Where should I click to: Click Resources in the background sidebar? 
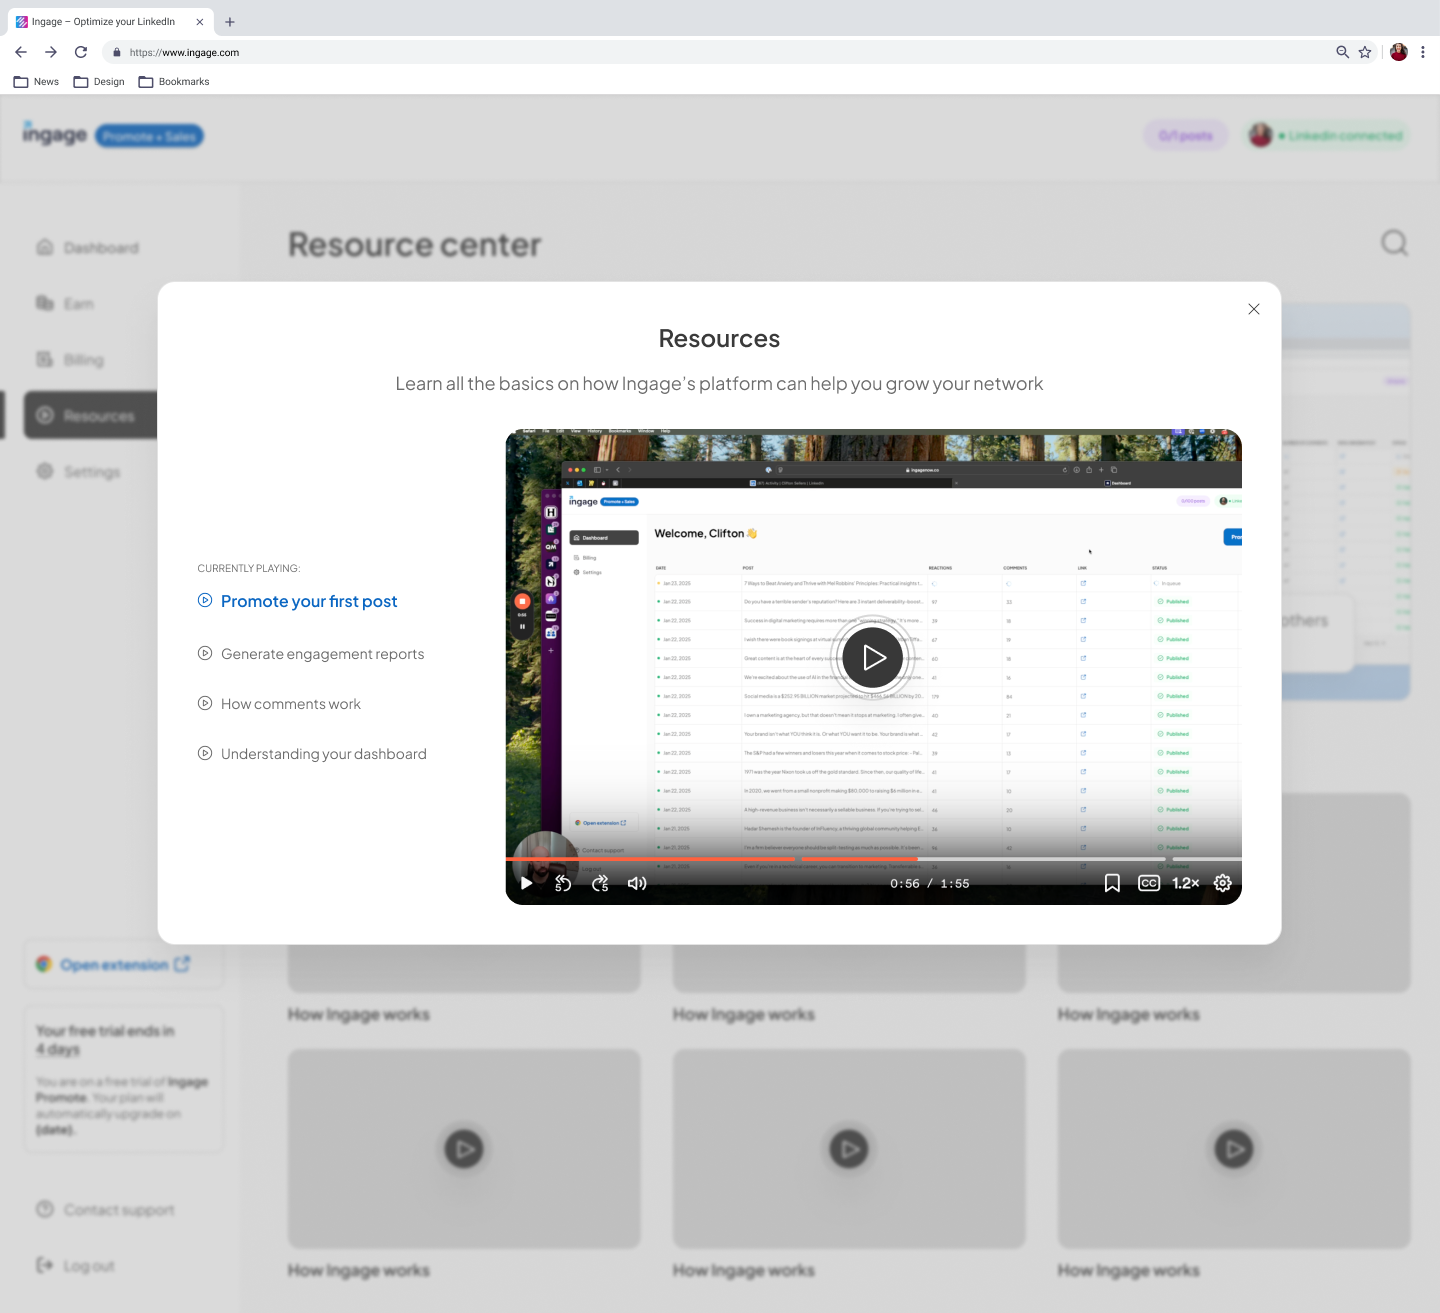[91, 415]
